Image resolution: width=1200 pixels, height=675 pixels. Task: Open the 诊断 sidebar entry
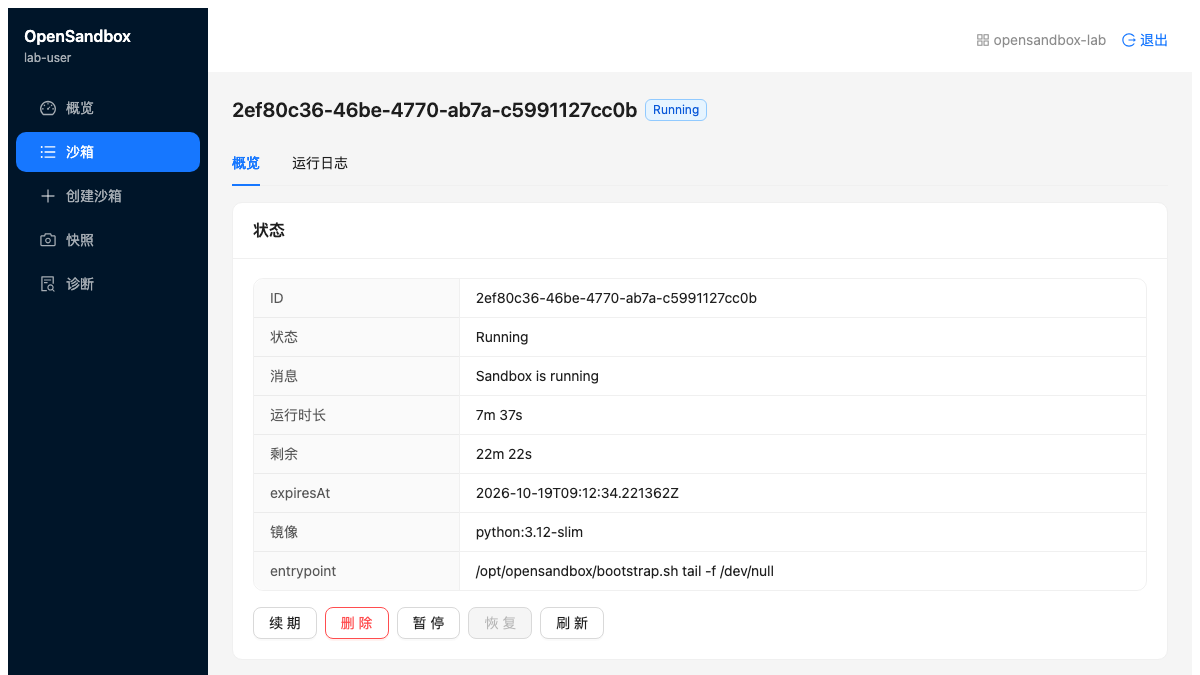coord(108,284)
